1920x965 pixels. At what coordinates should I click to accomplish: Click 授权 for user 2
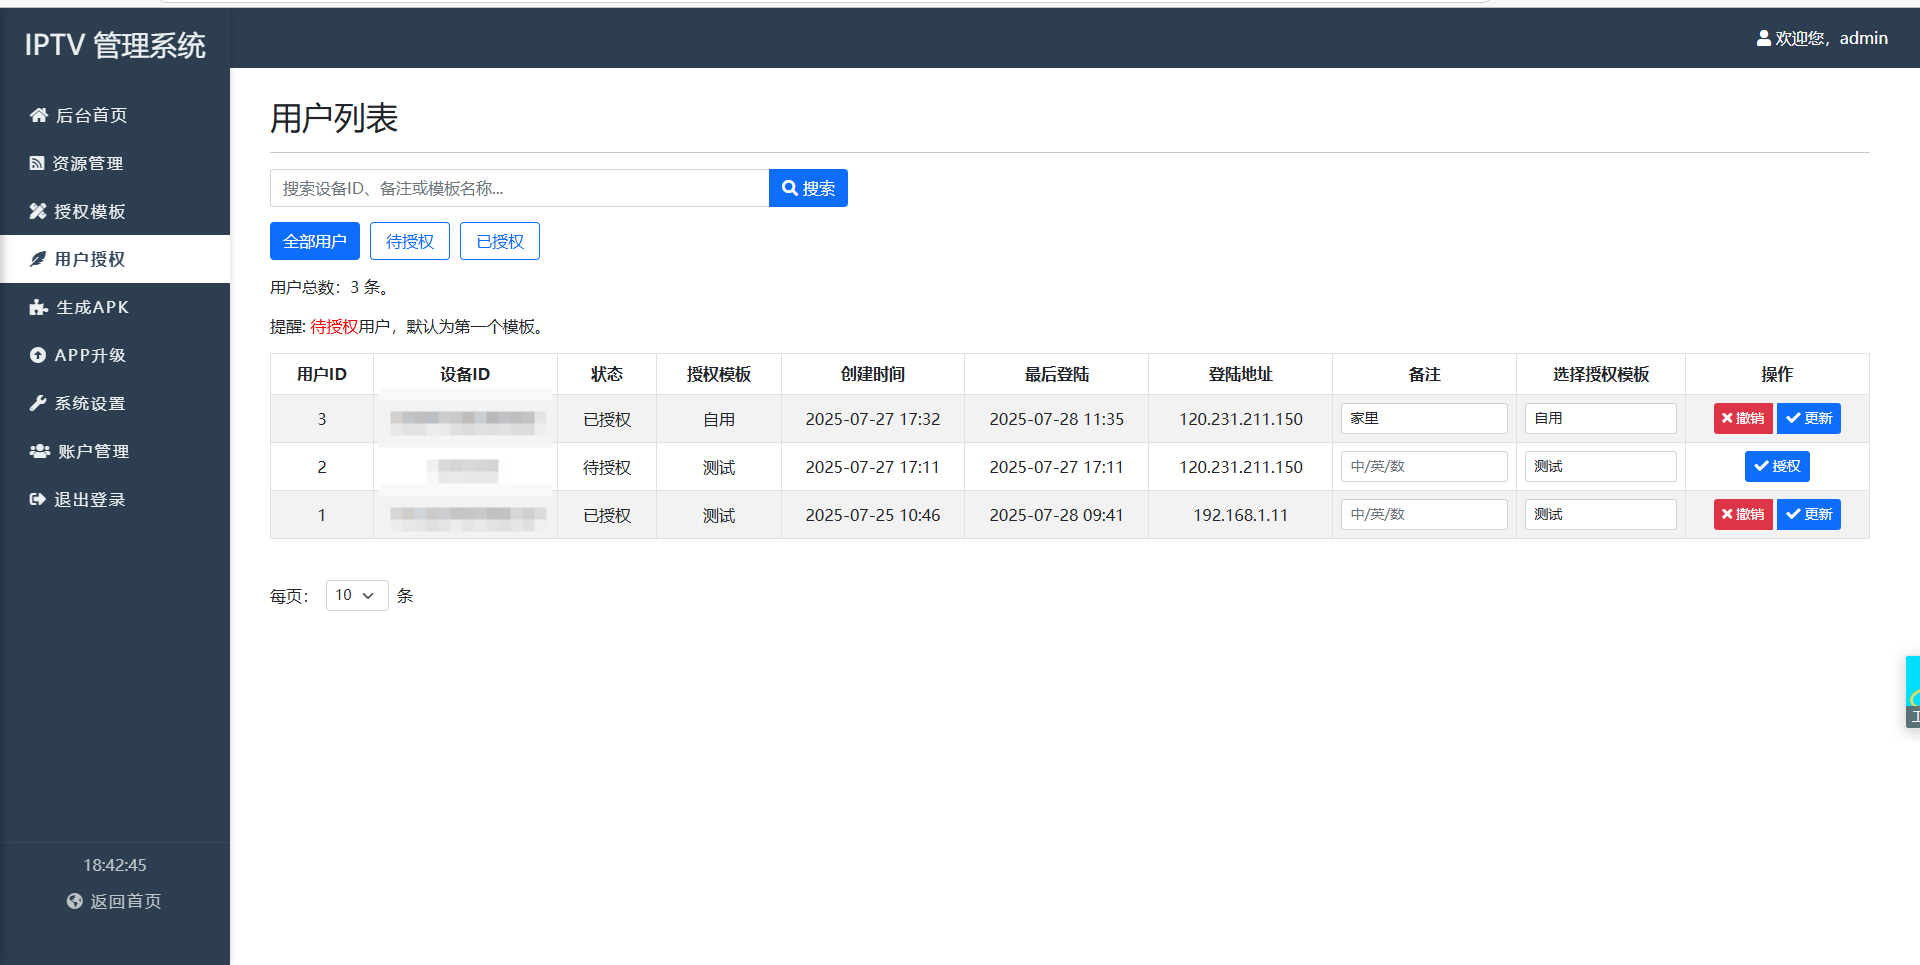[x=1777, y=466]
